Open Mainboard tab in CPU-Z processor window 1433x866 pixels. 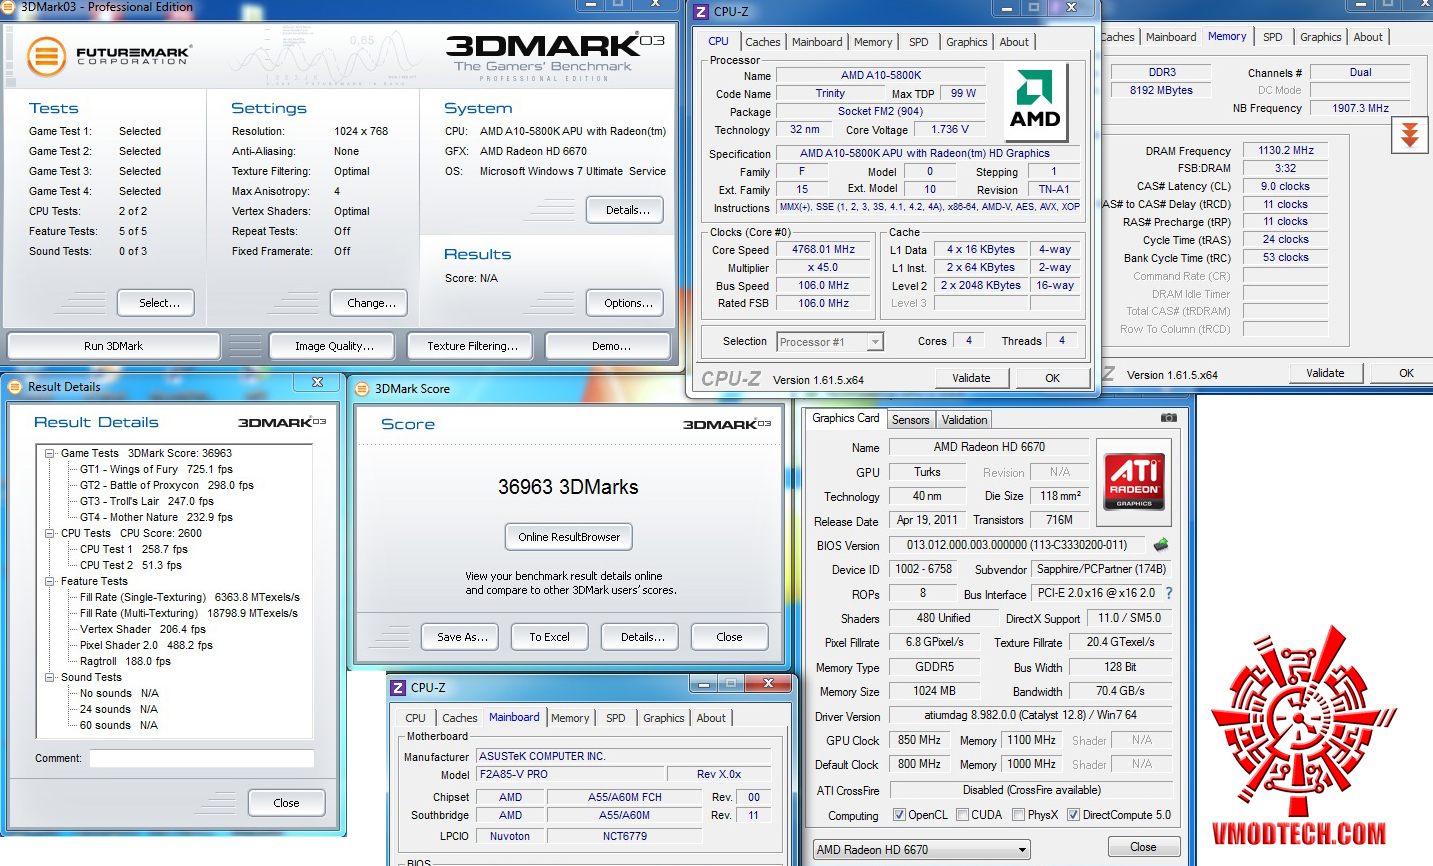coord(817,42)
